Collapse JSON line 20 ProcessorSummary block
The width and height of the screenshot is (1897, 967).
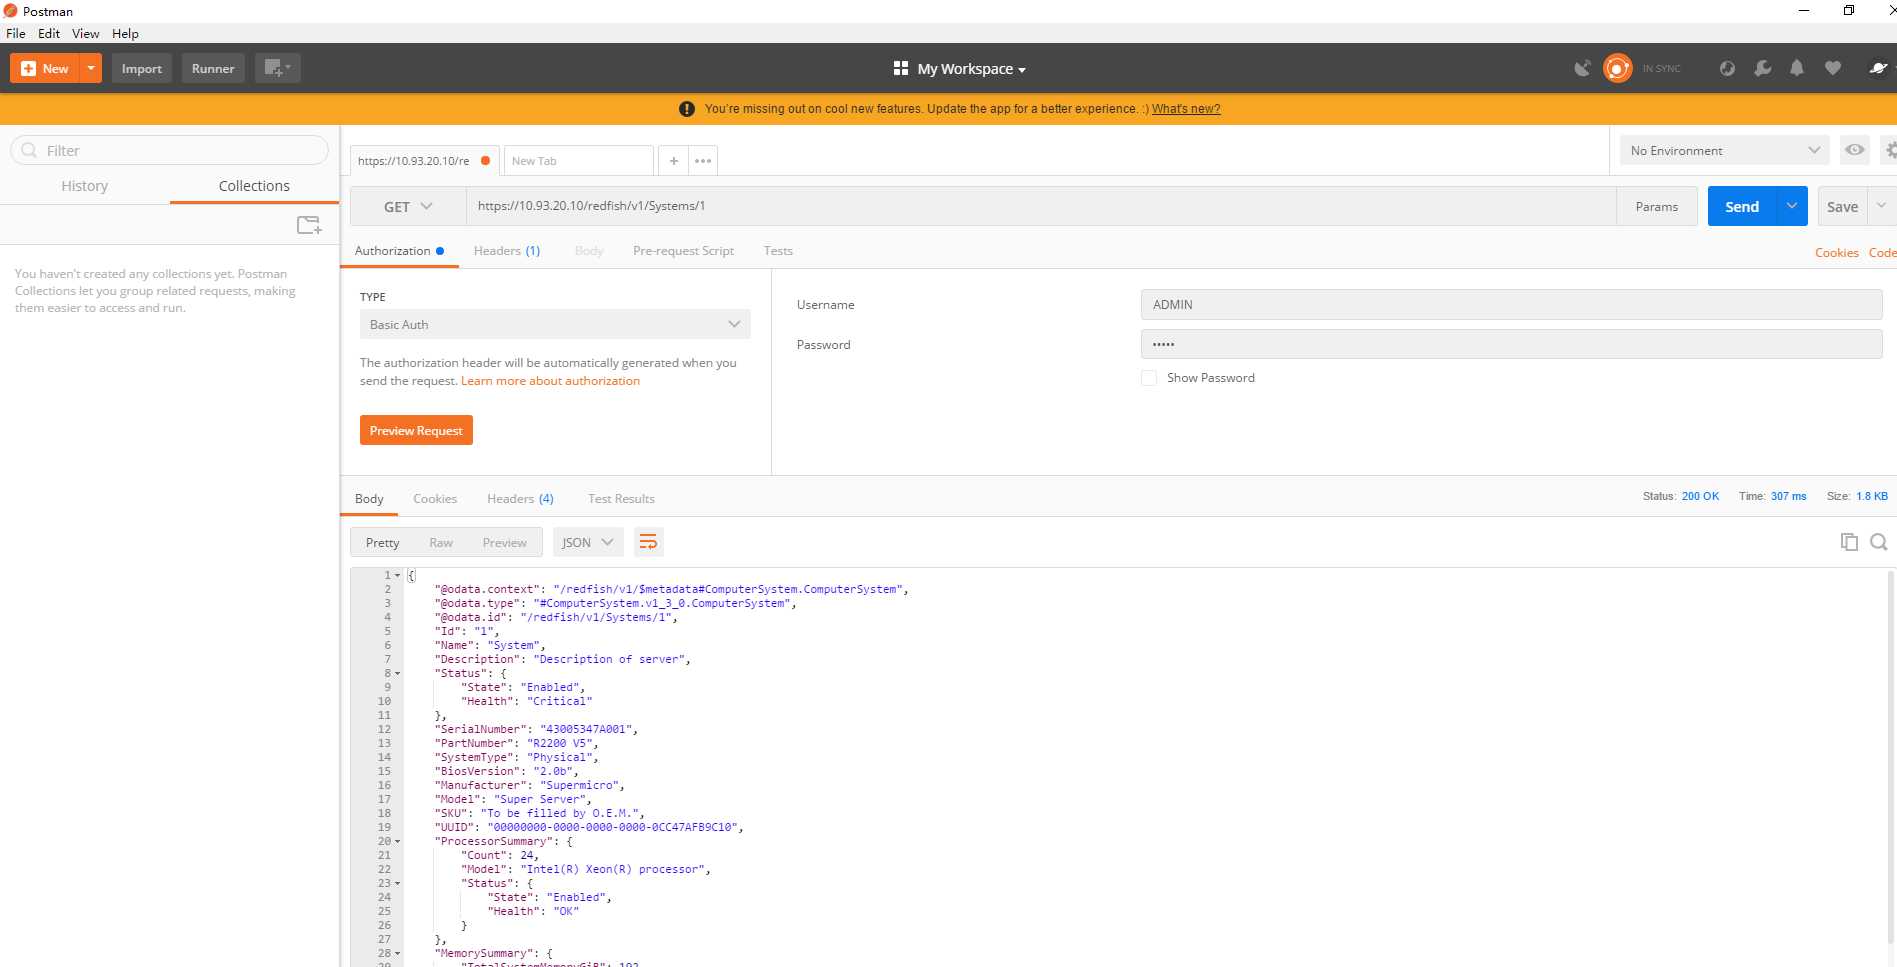click(398, 841)
